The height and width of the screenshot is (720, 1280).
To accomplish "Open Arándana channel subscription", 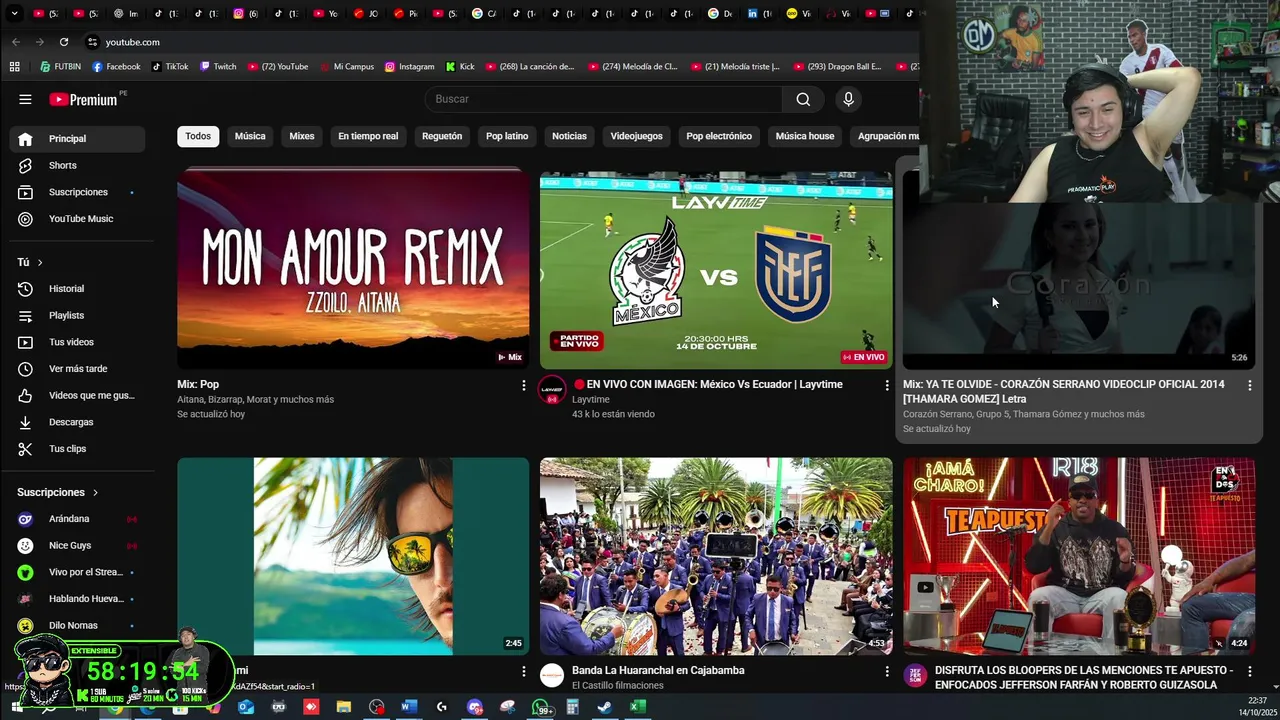I will pos(78,519).
